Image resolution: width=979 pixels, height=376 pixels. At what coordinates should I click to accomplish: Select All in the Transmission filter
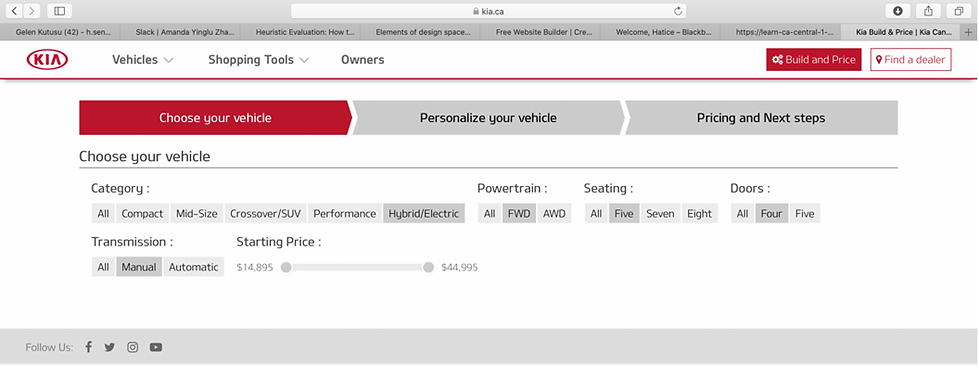[x=103, y=267]
